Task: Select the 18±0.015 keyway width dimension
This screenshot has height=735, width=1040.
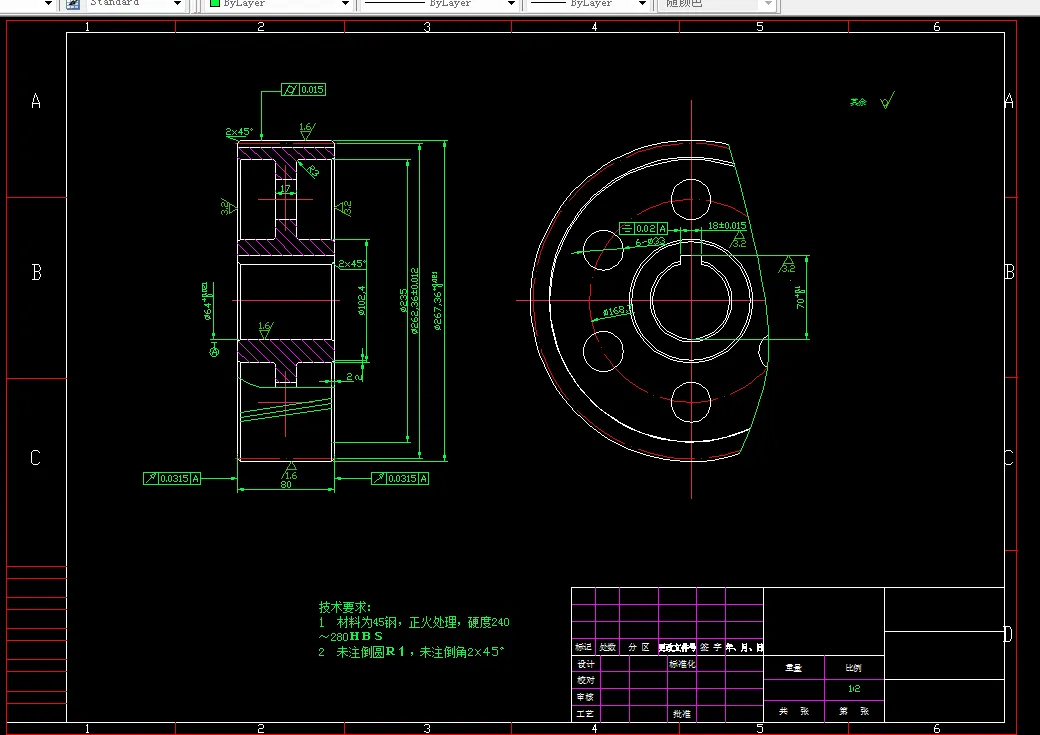Action: click(x=727, y=226)
